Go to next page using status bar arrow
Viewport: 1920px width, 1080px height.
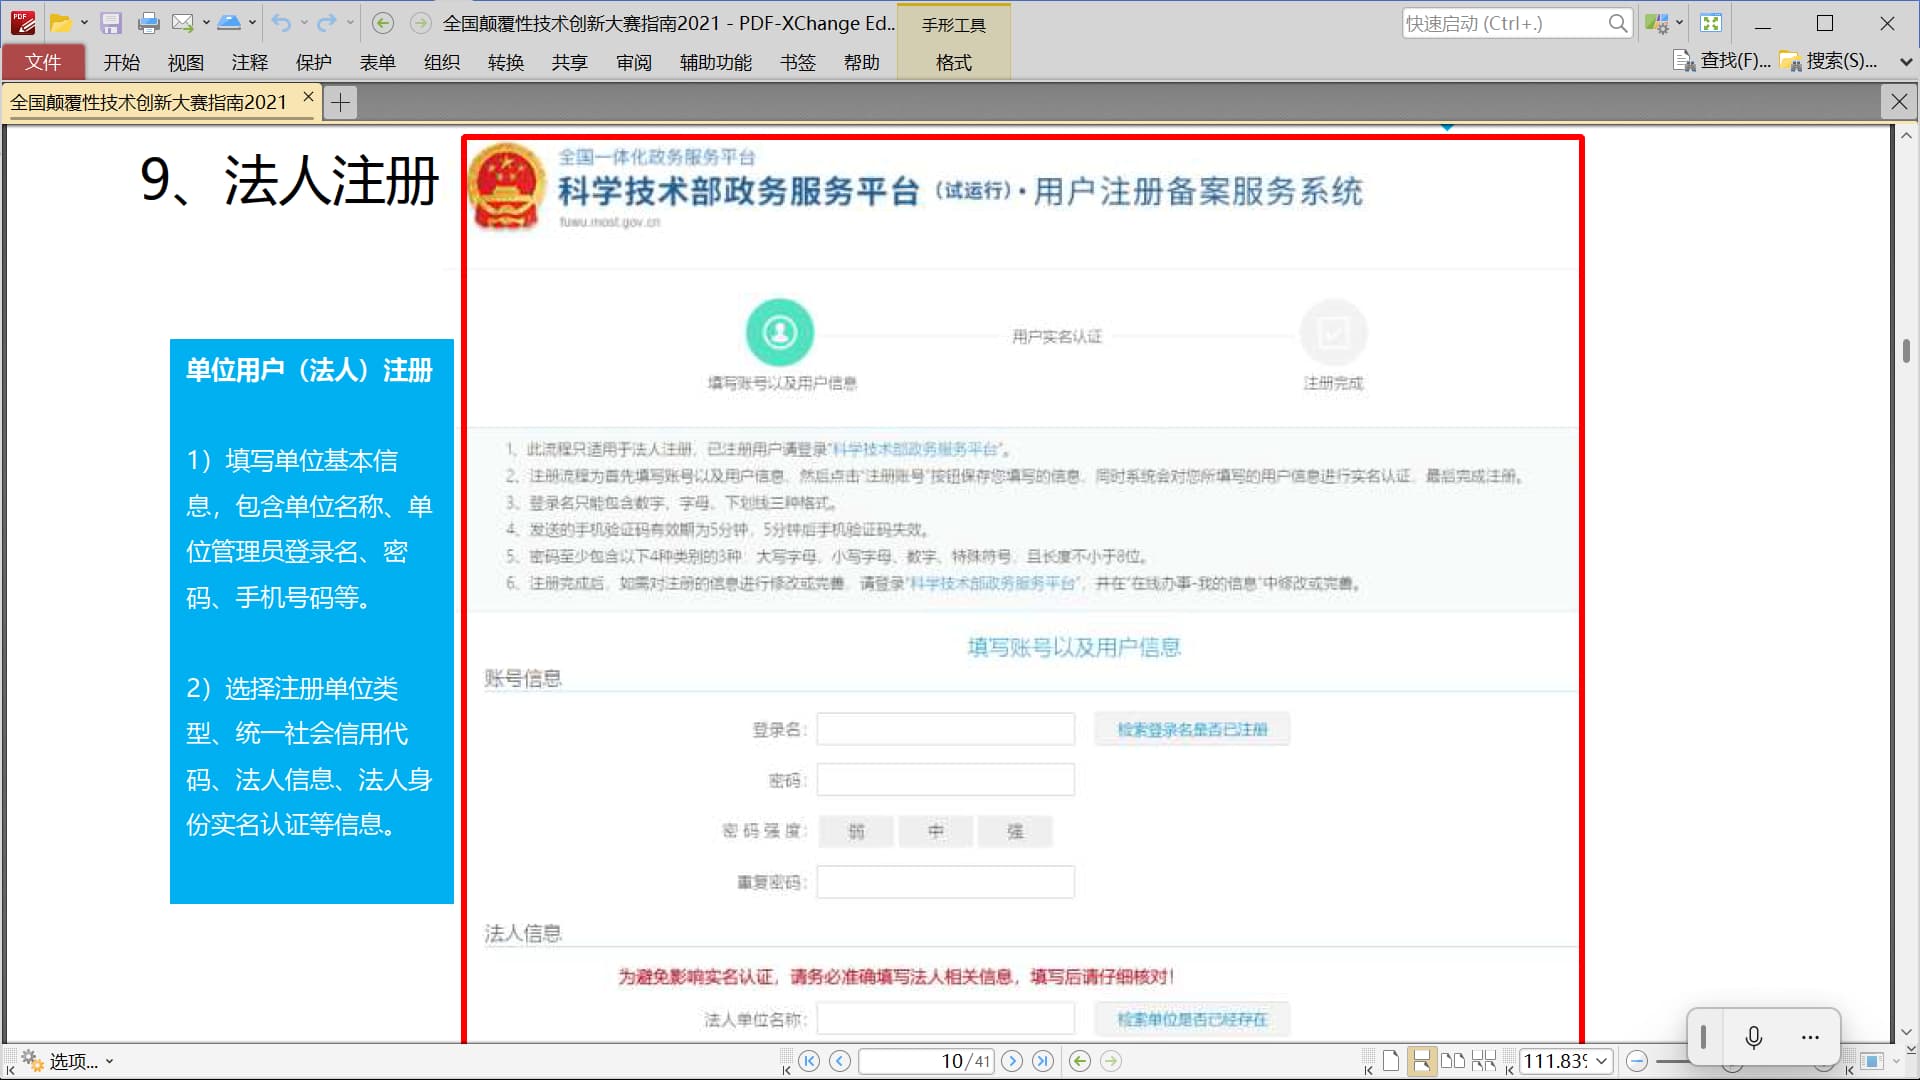(x=1012, y=1061)
